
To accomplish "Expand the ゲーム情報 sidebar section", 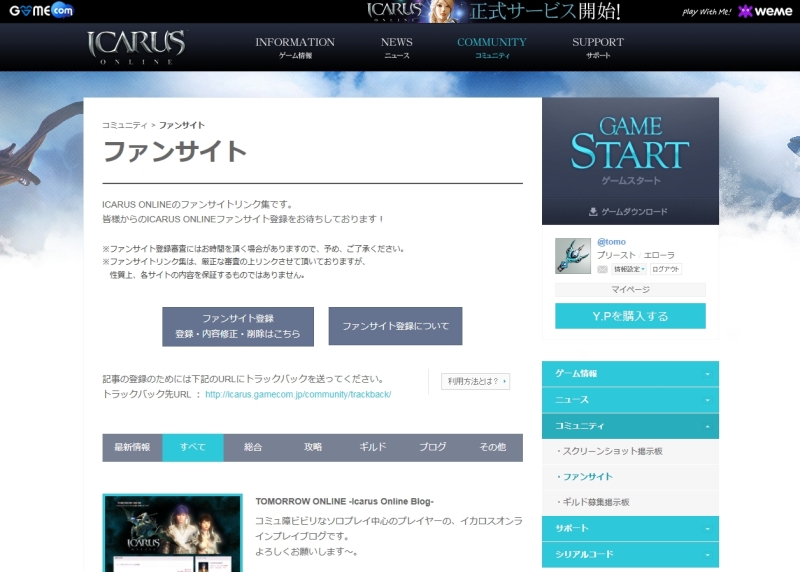I will click(631, 374).
